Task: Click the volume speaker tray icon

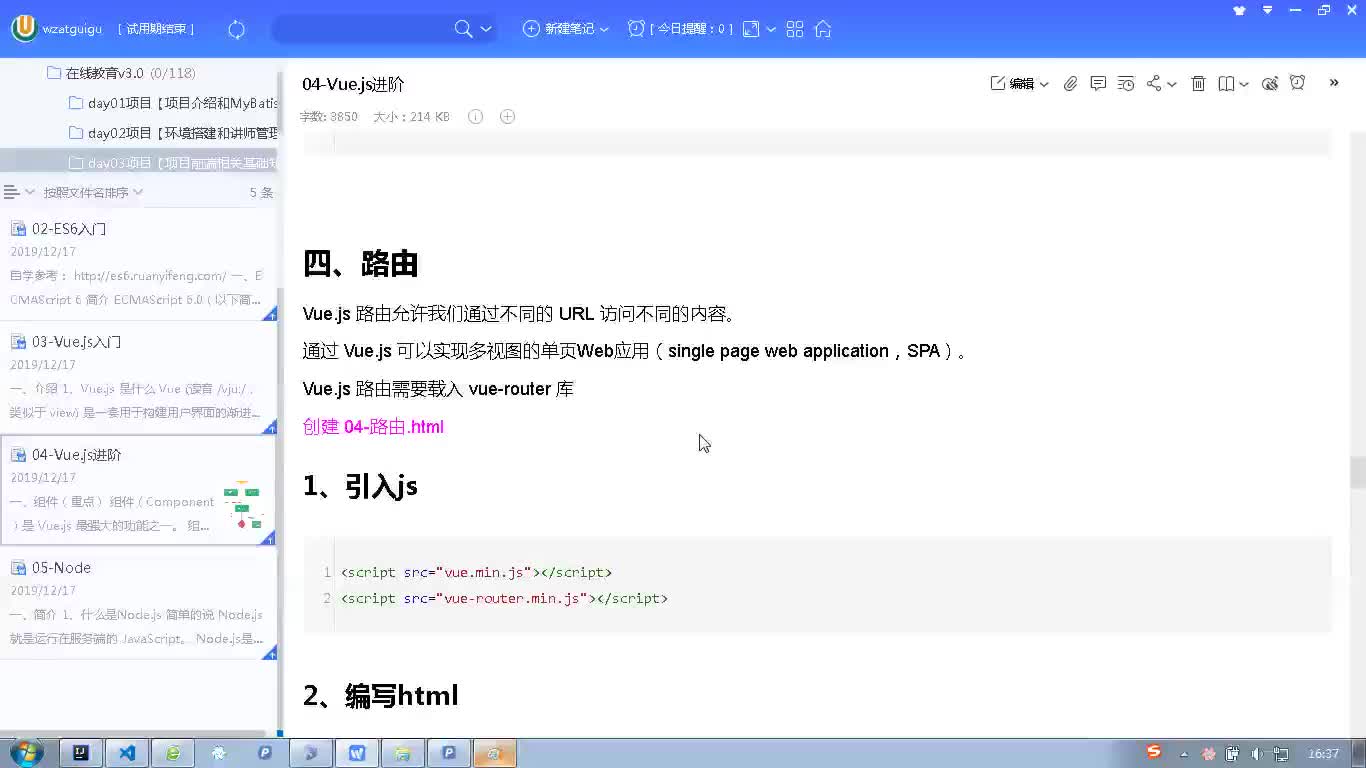Action: [1256, 754]
